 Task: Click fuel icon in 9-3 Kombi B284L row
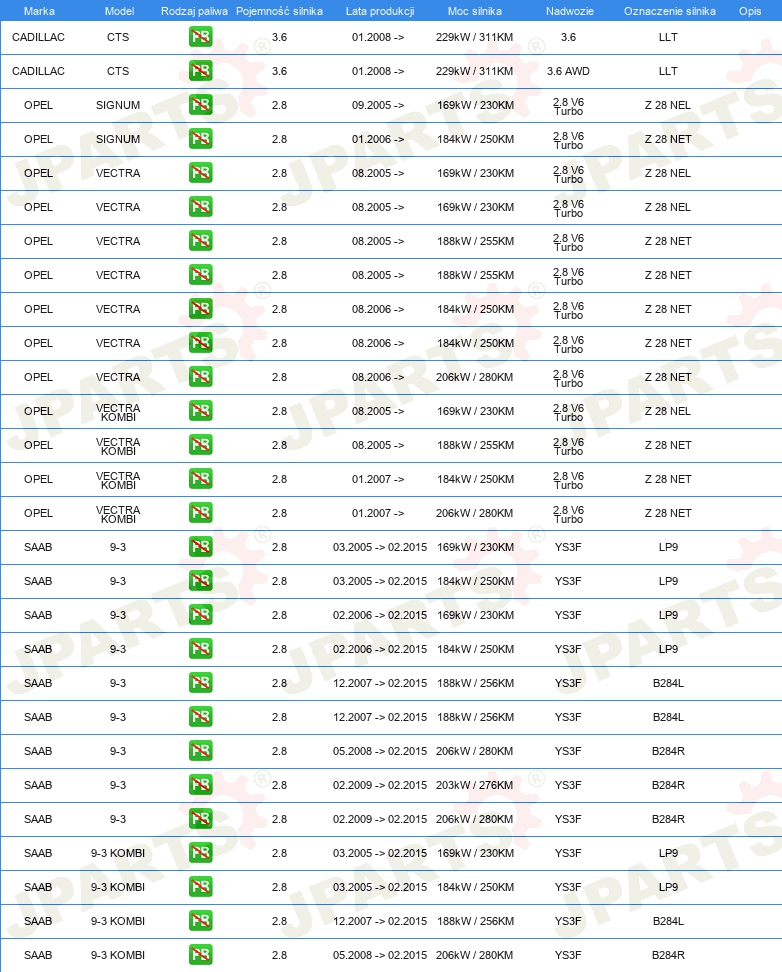click(x=200, y=921)
